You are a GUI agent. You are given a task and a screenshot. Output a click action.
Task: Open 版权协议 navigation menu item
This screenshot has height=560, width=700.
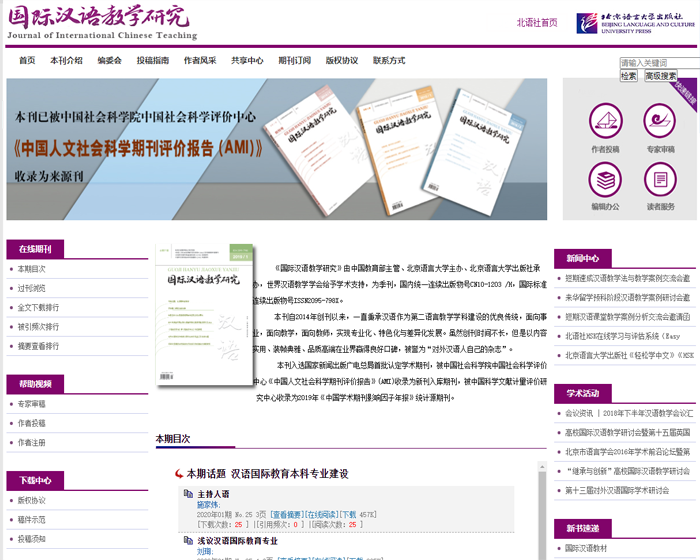coord(342,60)
